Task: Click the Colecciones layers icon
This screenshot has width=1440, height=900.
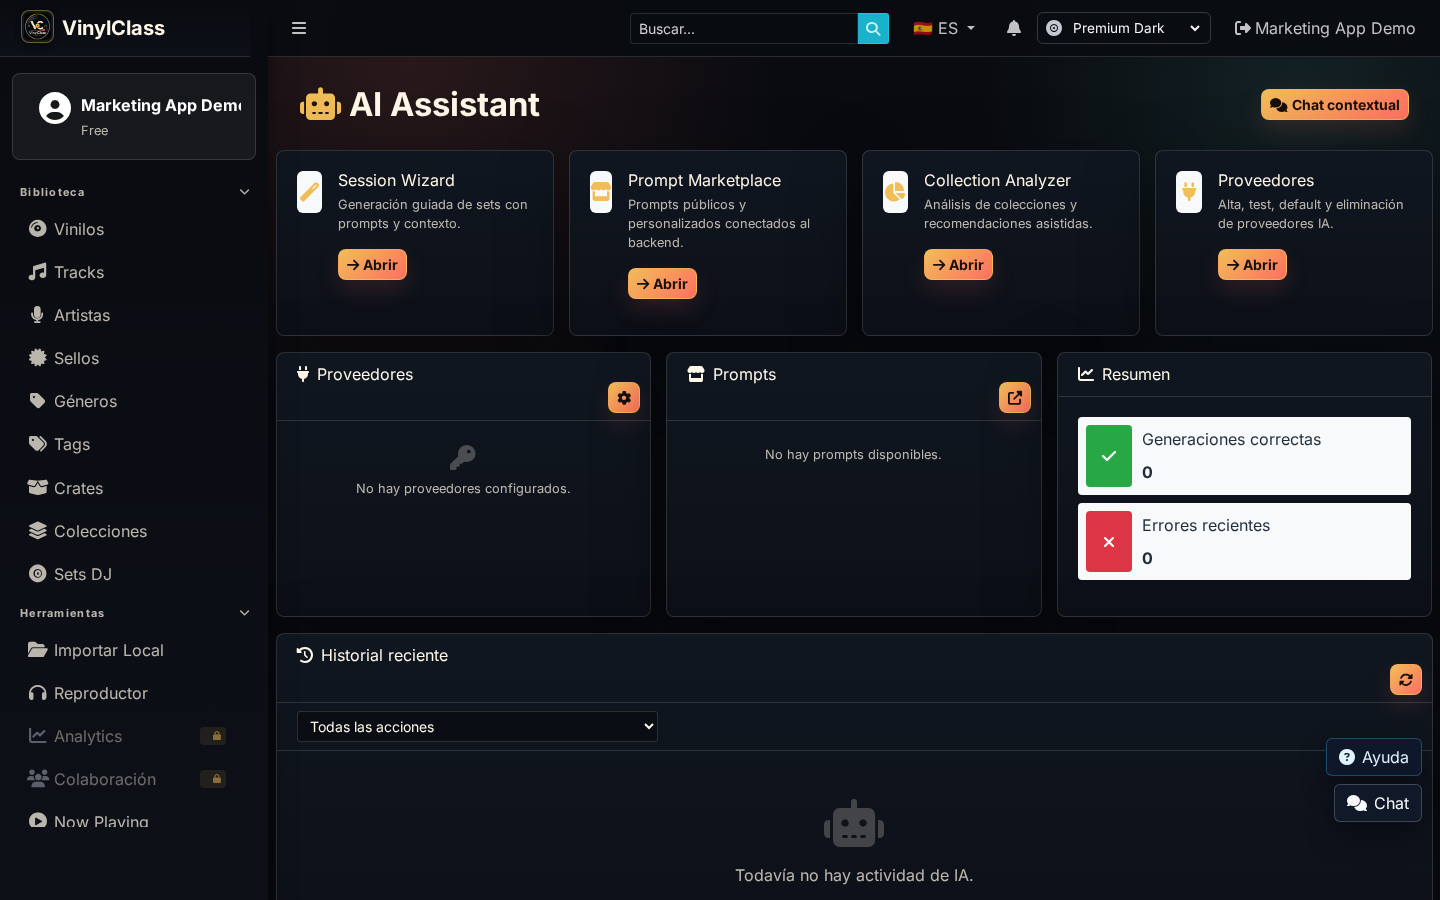Action: [38, 530]
